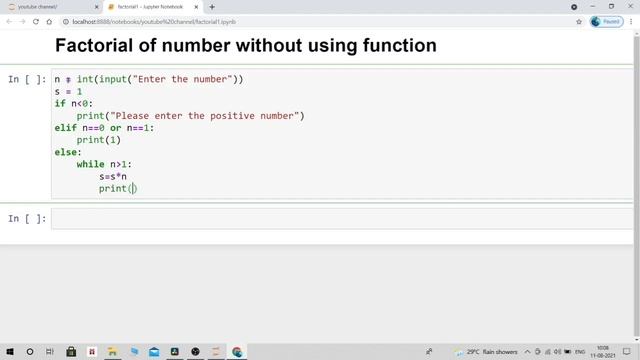The width and height of the screenshot is (640, 360).
Task: Click the "s=s*n" line
Action: (x=113, y=177)
